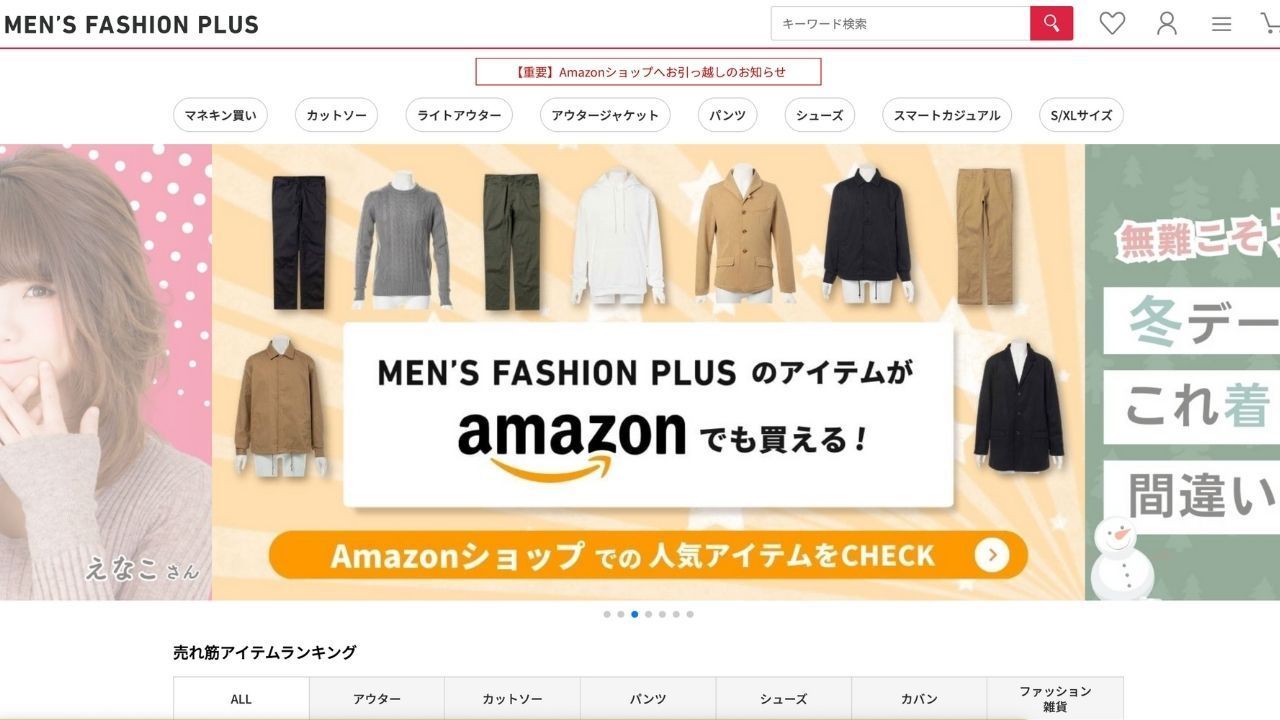The width and height of the screenshot is (1280, 720).
Task: Switch to the アウター ranking tab
Action: tap(377, 699)
